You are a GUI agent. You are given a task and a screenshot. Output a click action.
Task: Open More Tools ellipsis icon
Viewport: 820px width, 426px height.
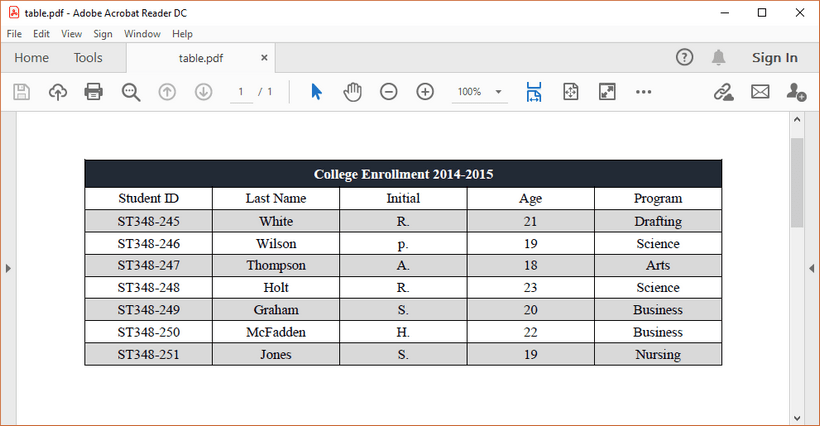[x=643, y=92]
